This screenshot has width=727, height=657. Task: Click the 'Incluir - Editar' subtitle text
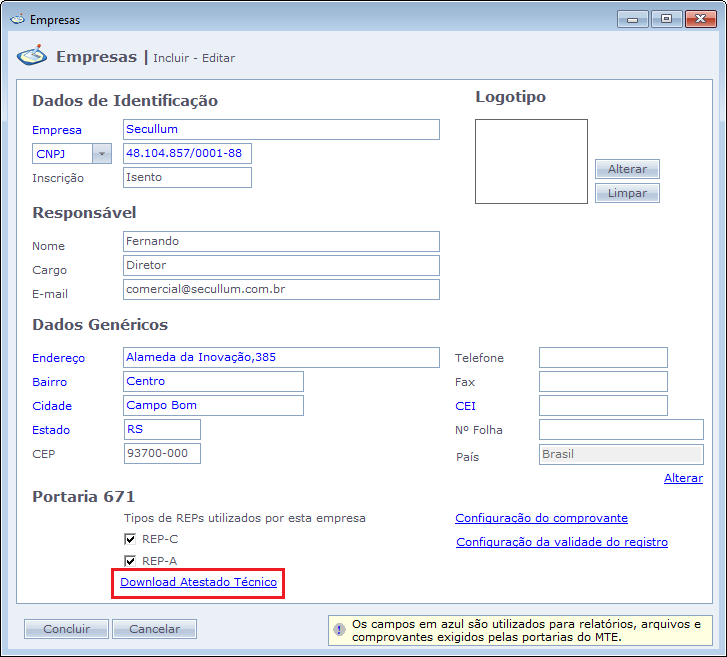(194, 58)
